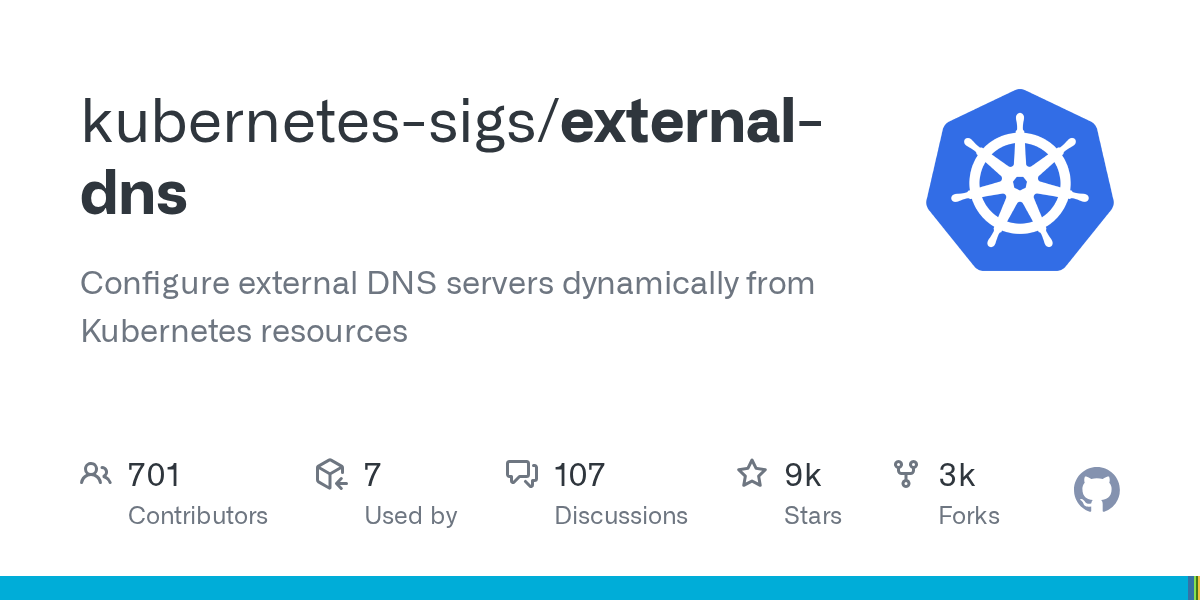
Task: Click the discussions speech bubble icon
Action: click(x=522, y=474)
